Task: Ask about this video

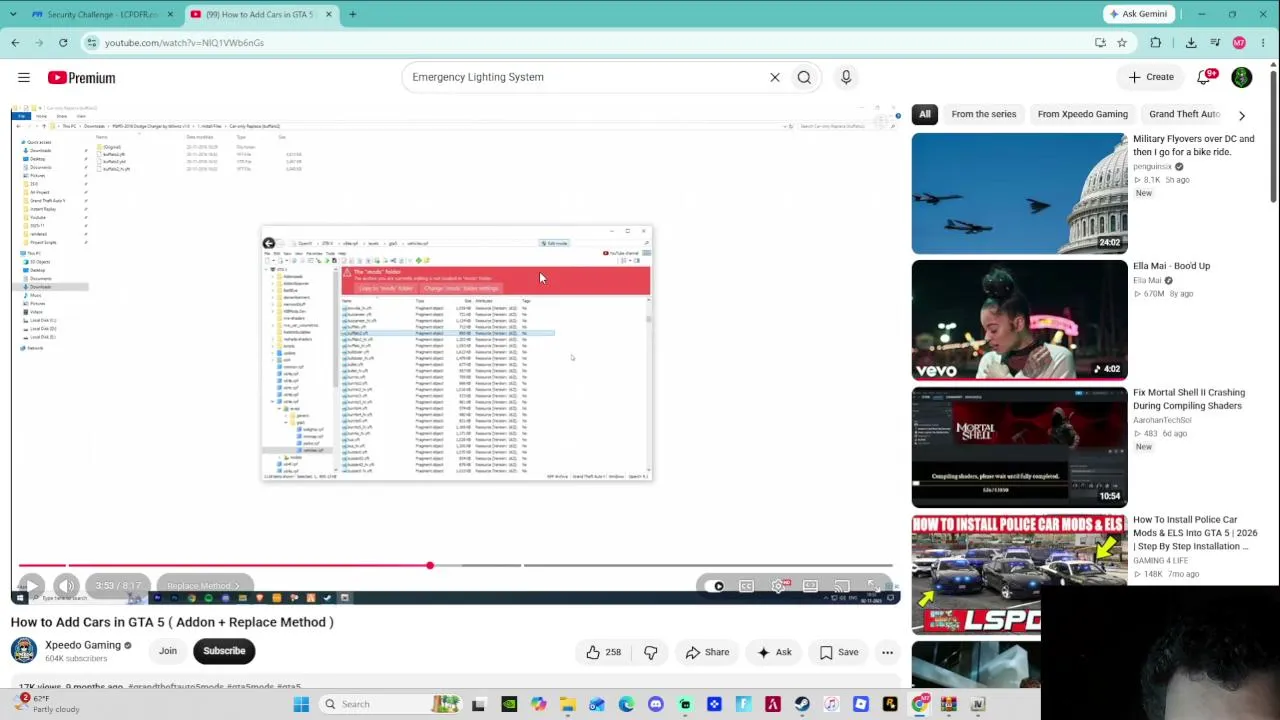Action: (774, 652)
